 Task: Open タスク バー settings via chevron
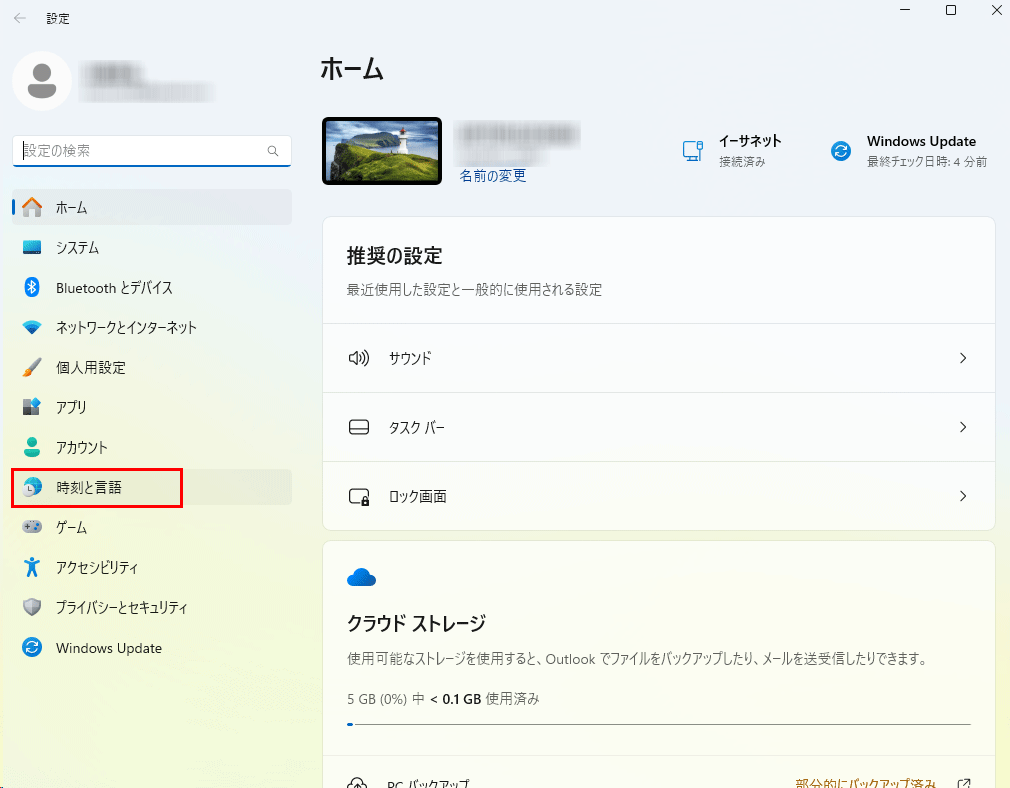(962, 427)
